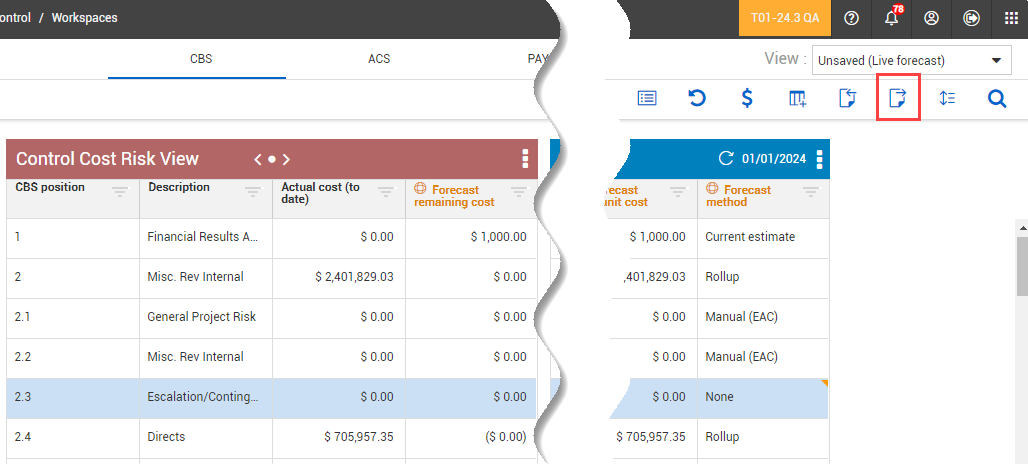
Task: Switch to the CBS tab
Action: tap(201, 59)
